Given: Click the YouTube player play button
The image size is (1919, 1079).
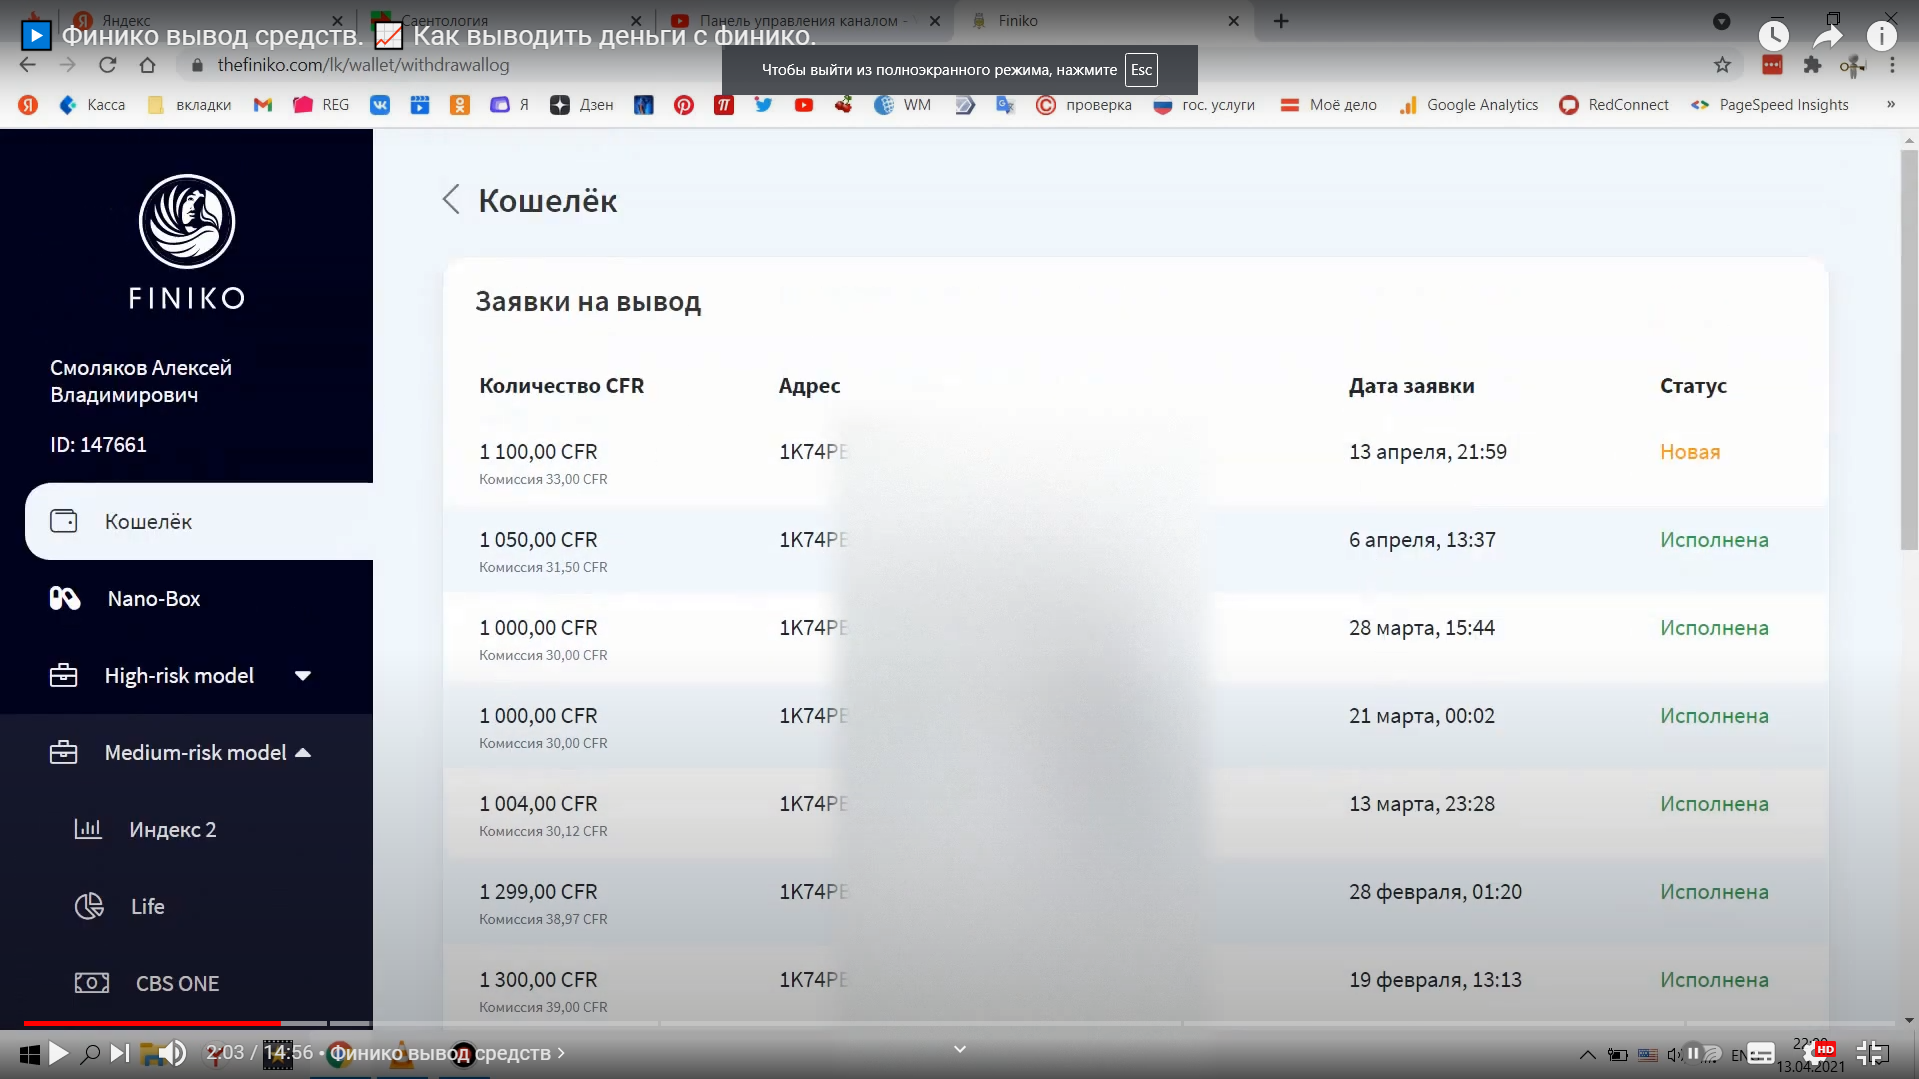Looking at the screenshot, I should (59, 1053).
